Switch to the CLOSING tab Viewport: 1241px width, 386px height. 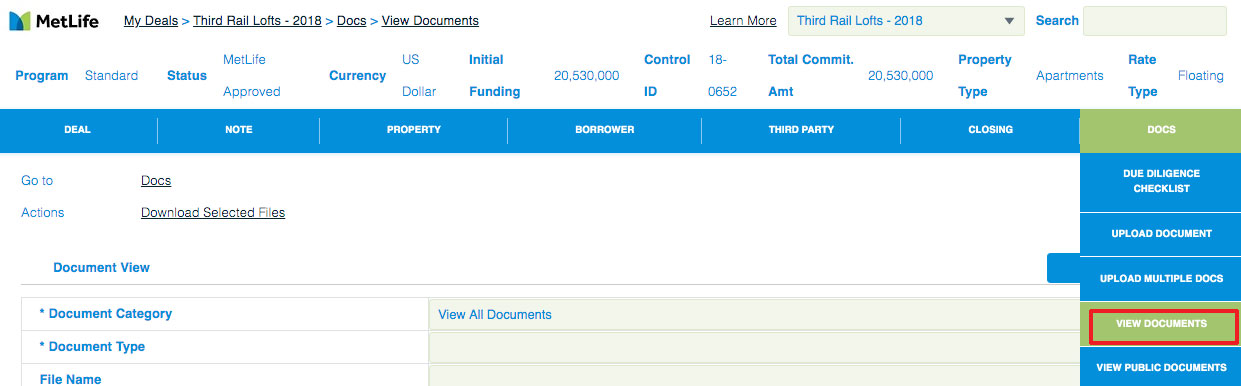coord(991,130)
